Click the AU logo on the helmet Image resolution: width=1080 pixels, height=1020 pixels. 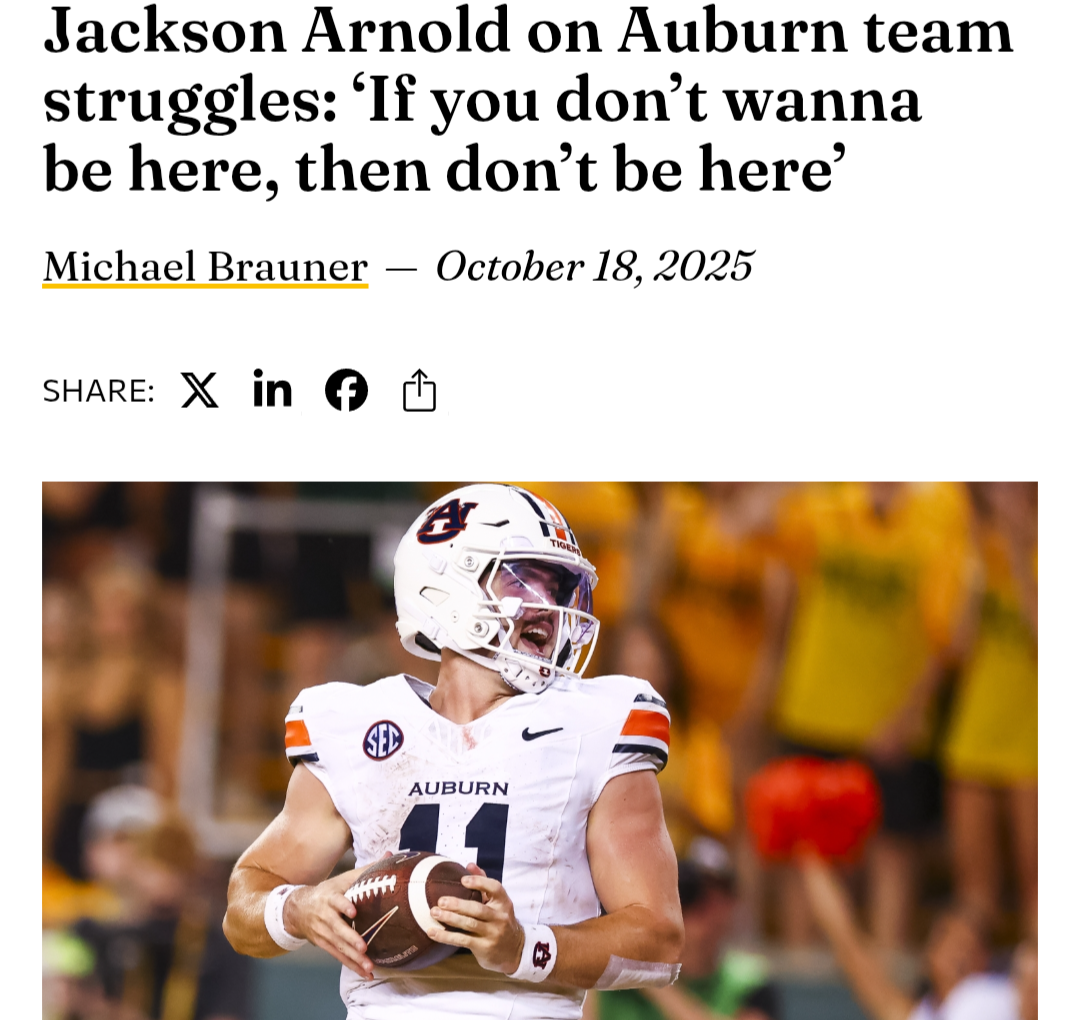click(x=447, y=520)
